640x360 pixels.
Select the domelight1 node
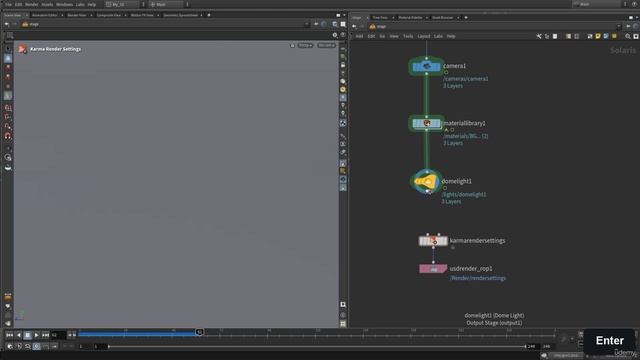click(427, 182)
